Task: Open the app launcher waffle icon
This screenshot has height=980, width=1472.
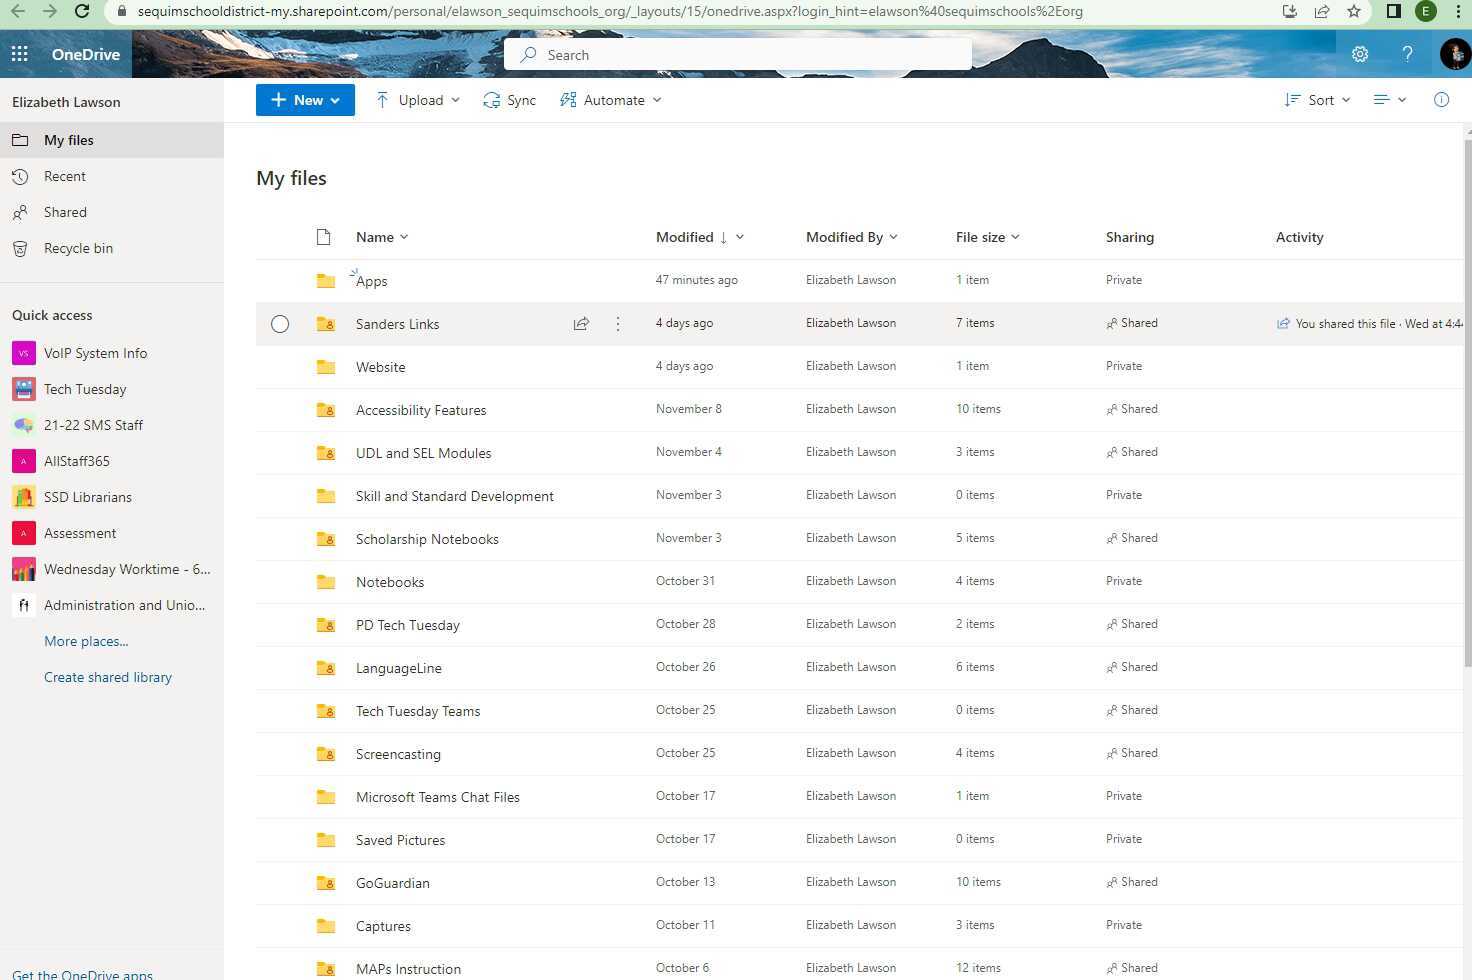Action: tap(20, 54)
